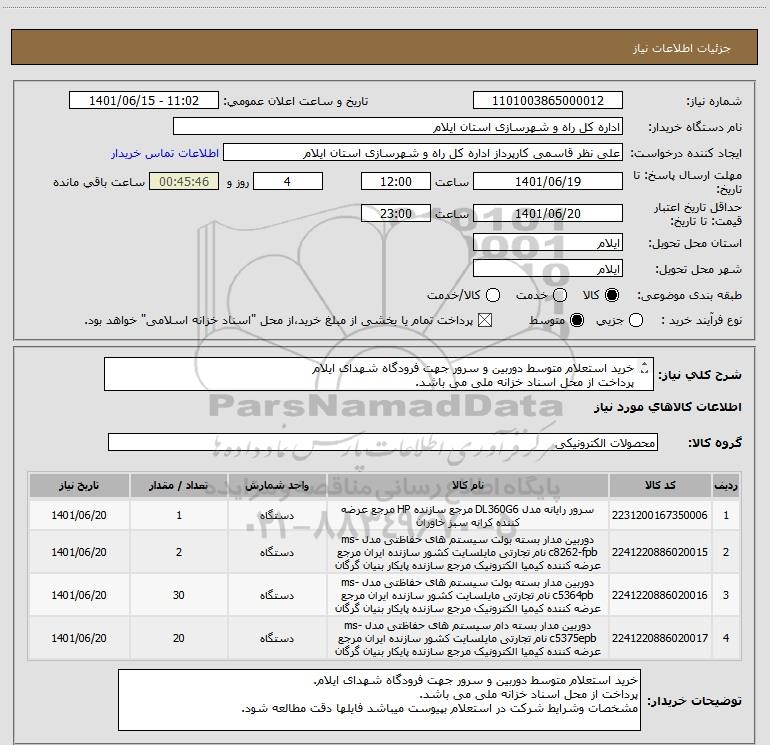This screenshot has height=745, width=770.
Task: Click the ms-c8262-fpb camera item name
Action: 468,552
